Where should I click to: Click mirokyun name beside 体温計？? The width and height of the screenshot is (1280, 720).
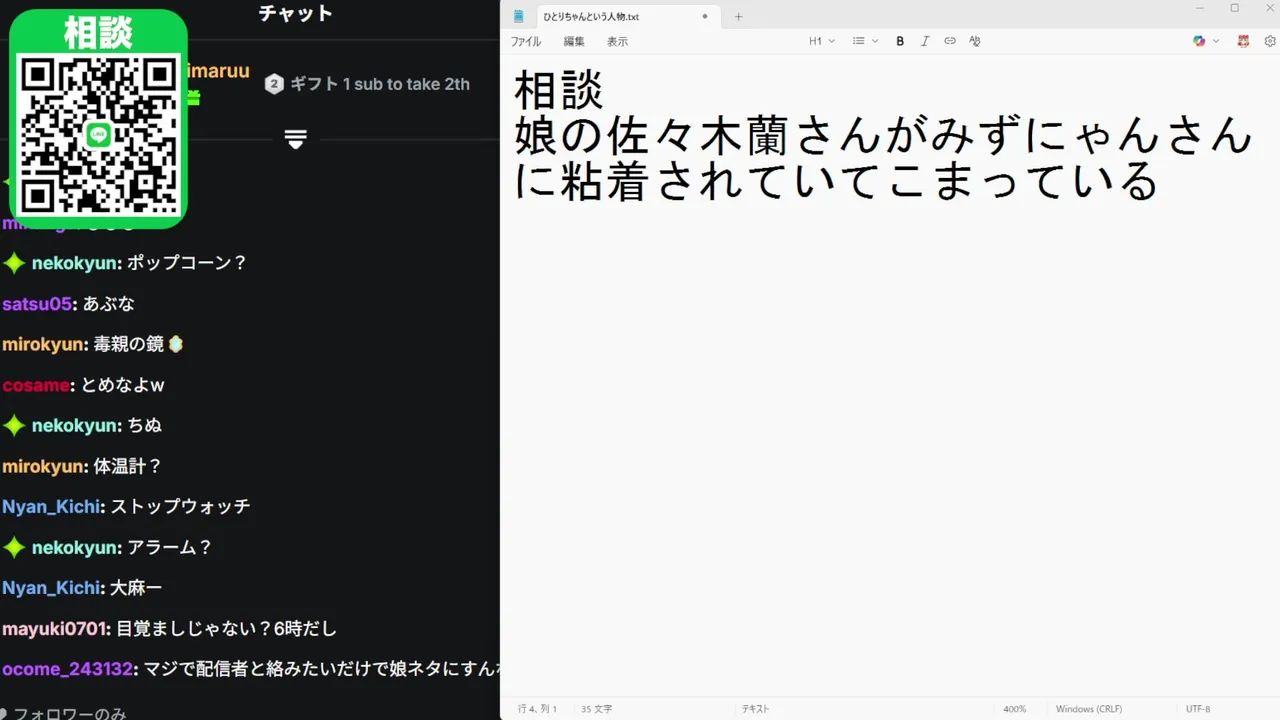pyautogui.click(x=44, y=466)
